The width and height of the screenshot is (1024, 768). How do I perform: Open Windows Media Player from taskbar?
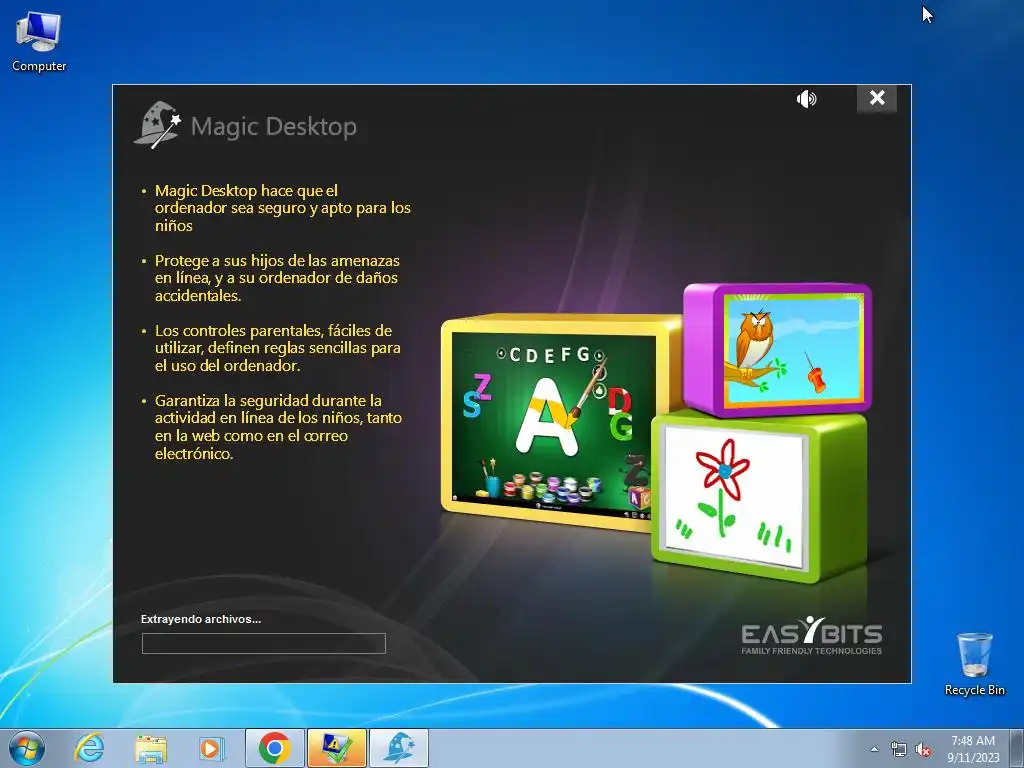[x=211, y=748]
